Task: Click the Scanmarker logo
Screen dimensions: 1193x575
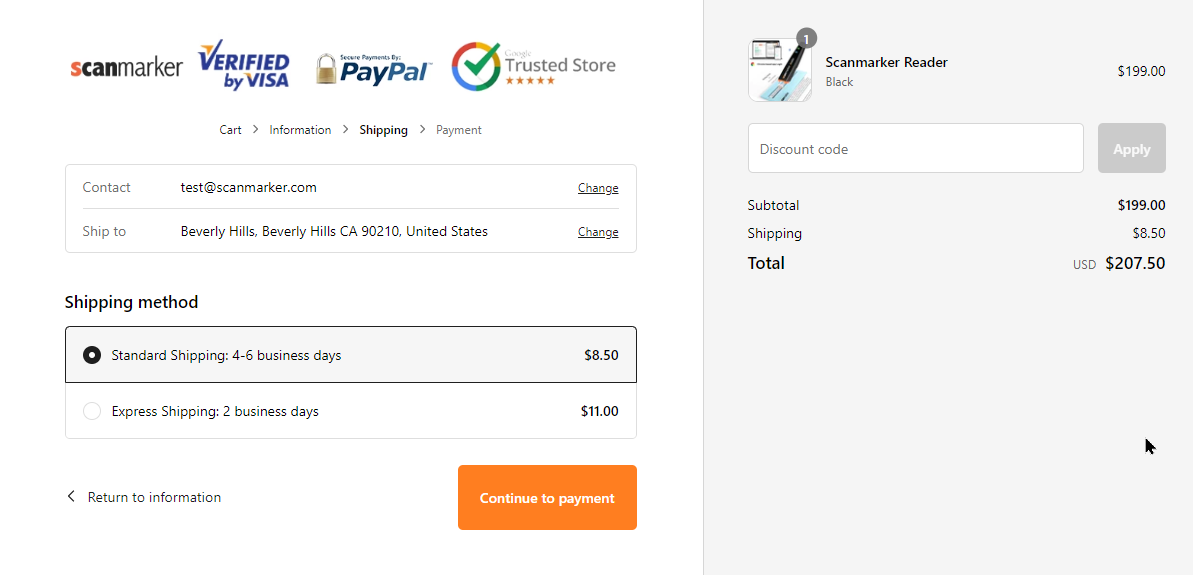Action: tap(126, 68)
